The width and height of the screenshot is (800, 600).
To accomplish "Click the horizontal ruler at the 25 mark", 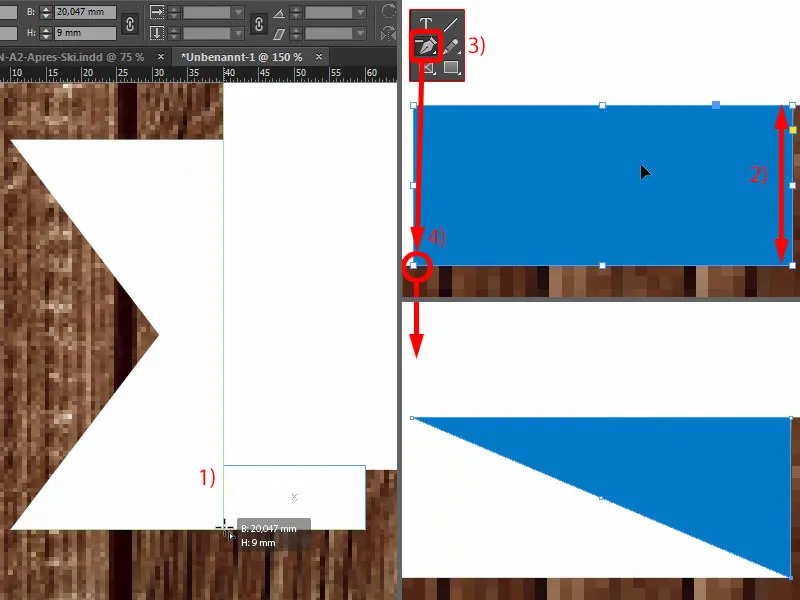I will [x=123, y=73].
